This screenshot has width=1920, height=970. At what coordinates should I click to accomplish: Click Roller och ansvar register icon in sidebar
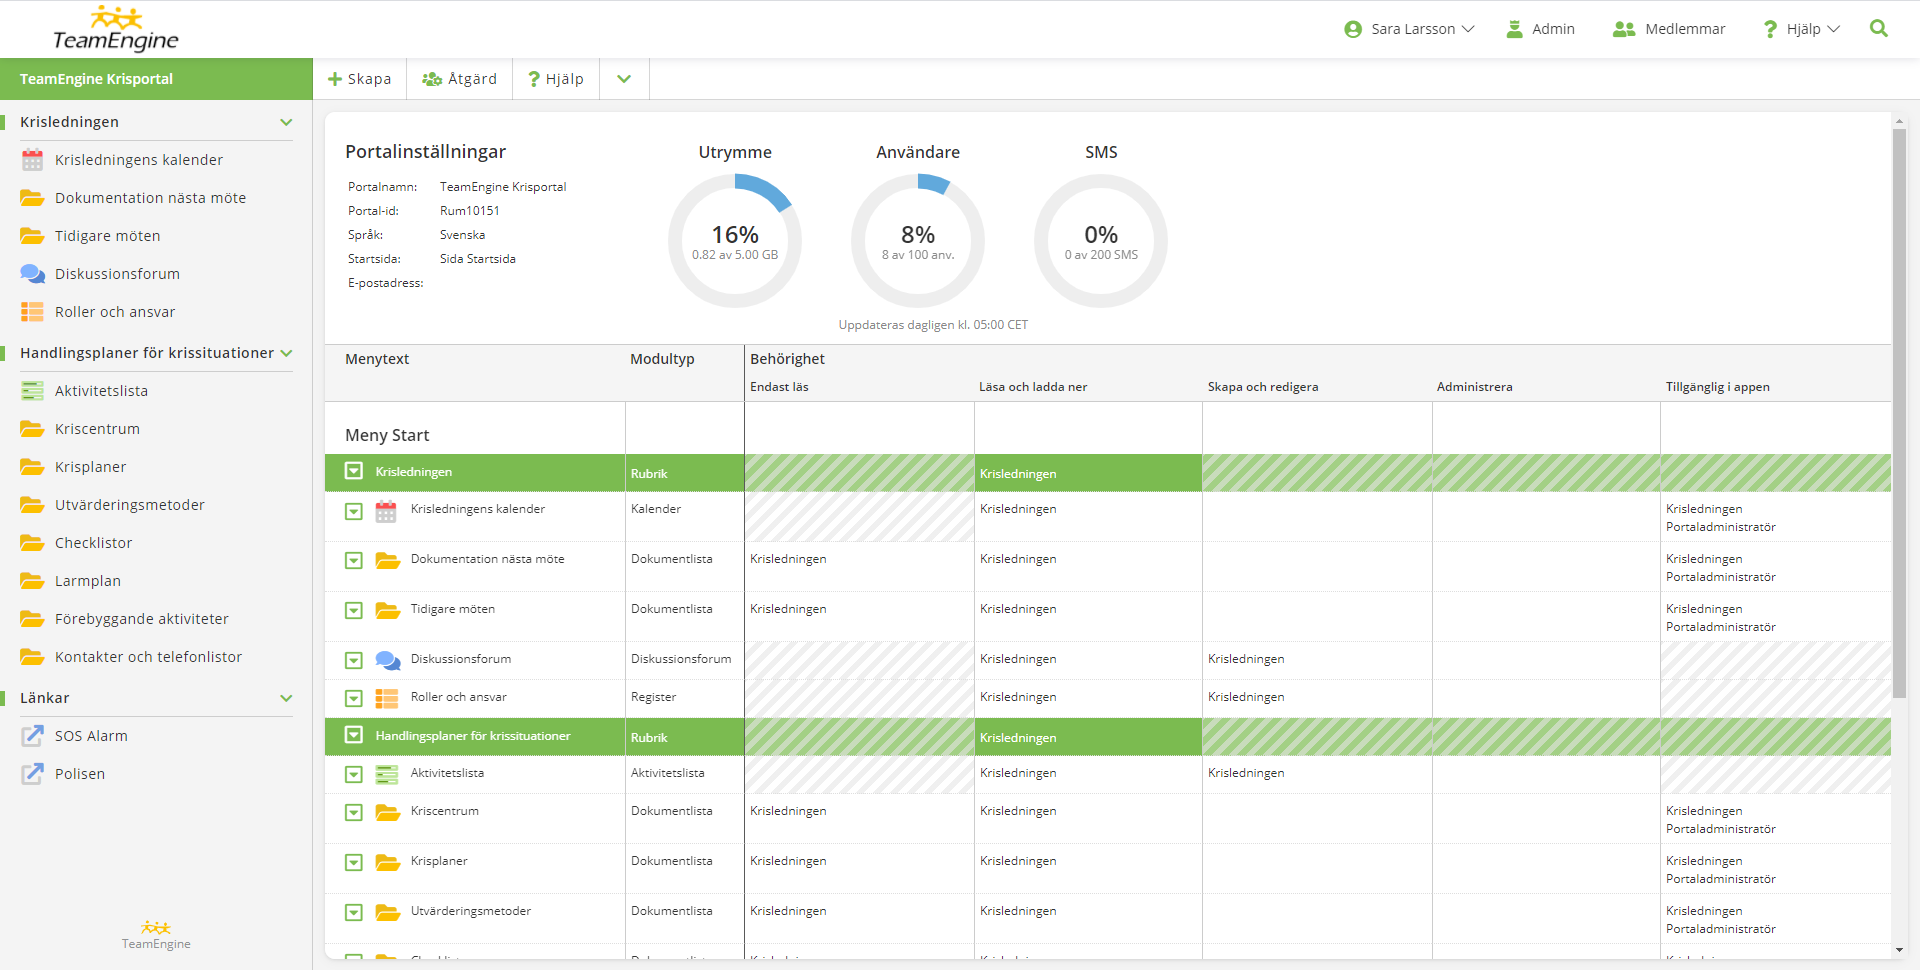point(33,312)
